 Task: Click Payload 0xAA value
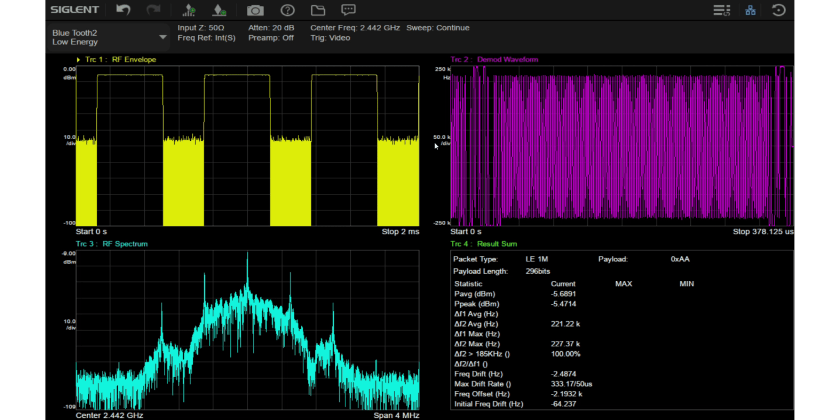680,259
